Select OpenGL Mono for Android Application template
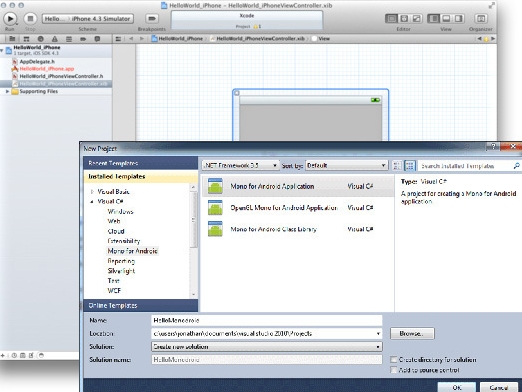The image size is (522, 392). tap(298, 208)
